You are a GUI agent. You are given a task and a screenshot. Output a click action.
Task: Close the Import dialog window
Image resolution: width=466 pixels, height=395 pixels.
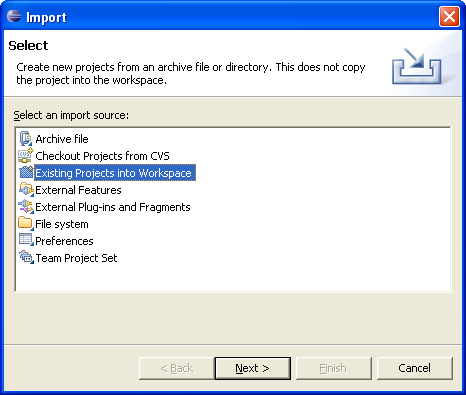click(x=449, y=16)
